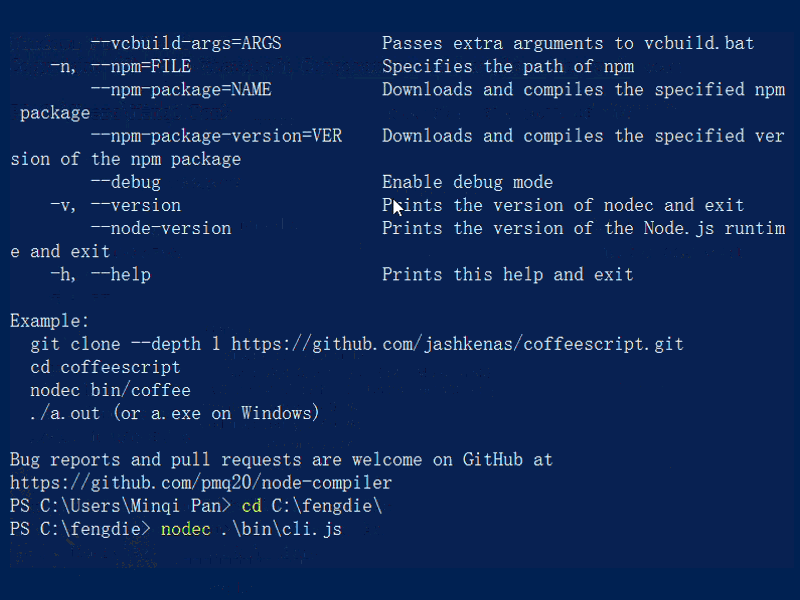800x600 pixels.
Task: Click the 'cd coffeescript' example line
Action: click(x=106, y=367)
